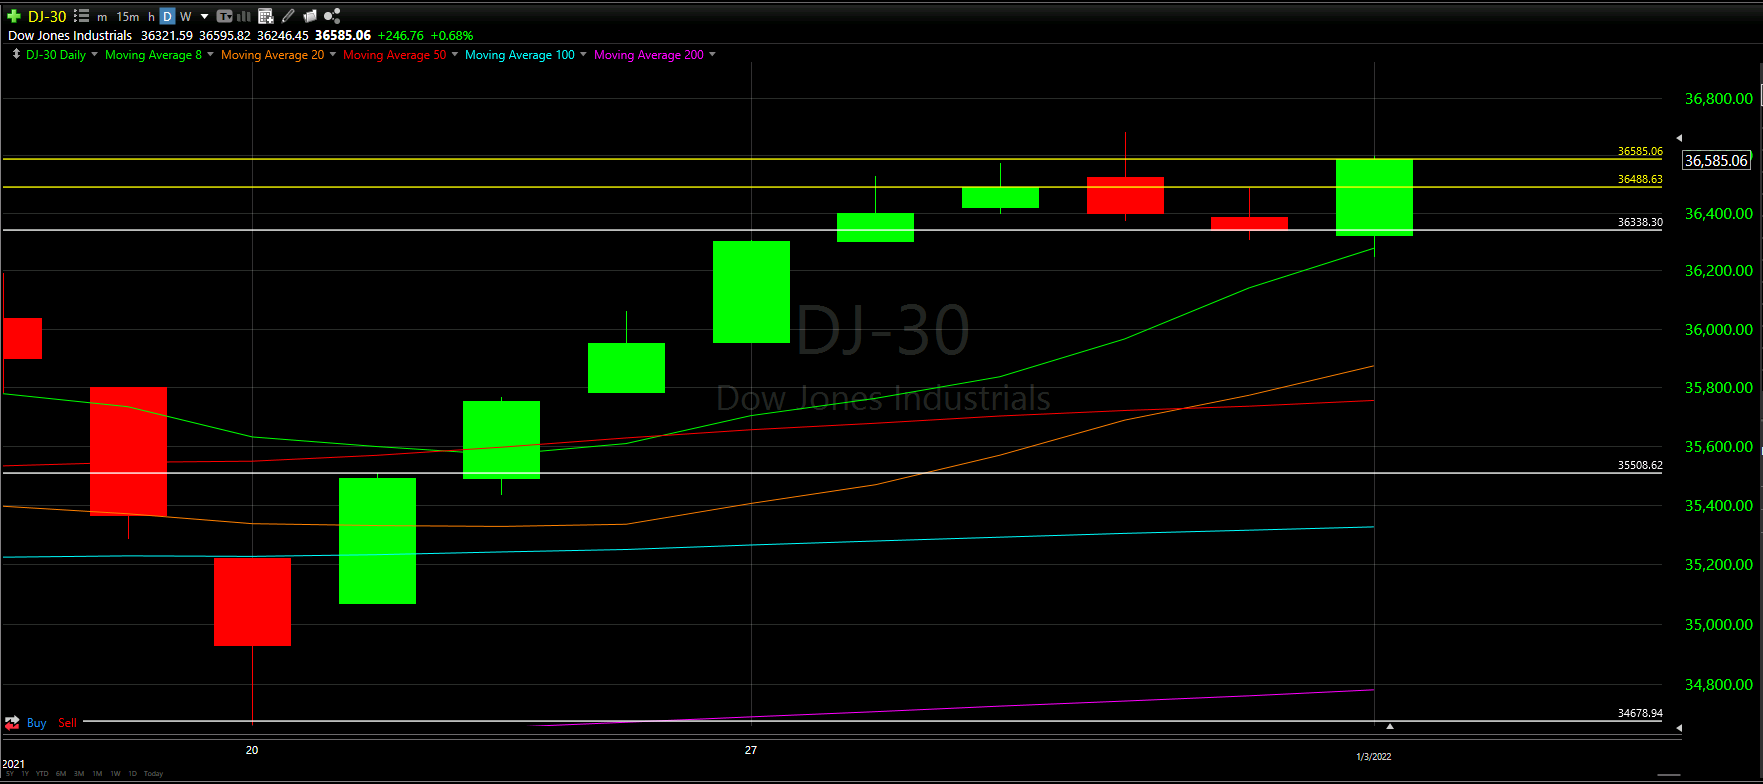
Task: Select the YTD range
Action: [42, 774]
